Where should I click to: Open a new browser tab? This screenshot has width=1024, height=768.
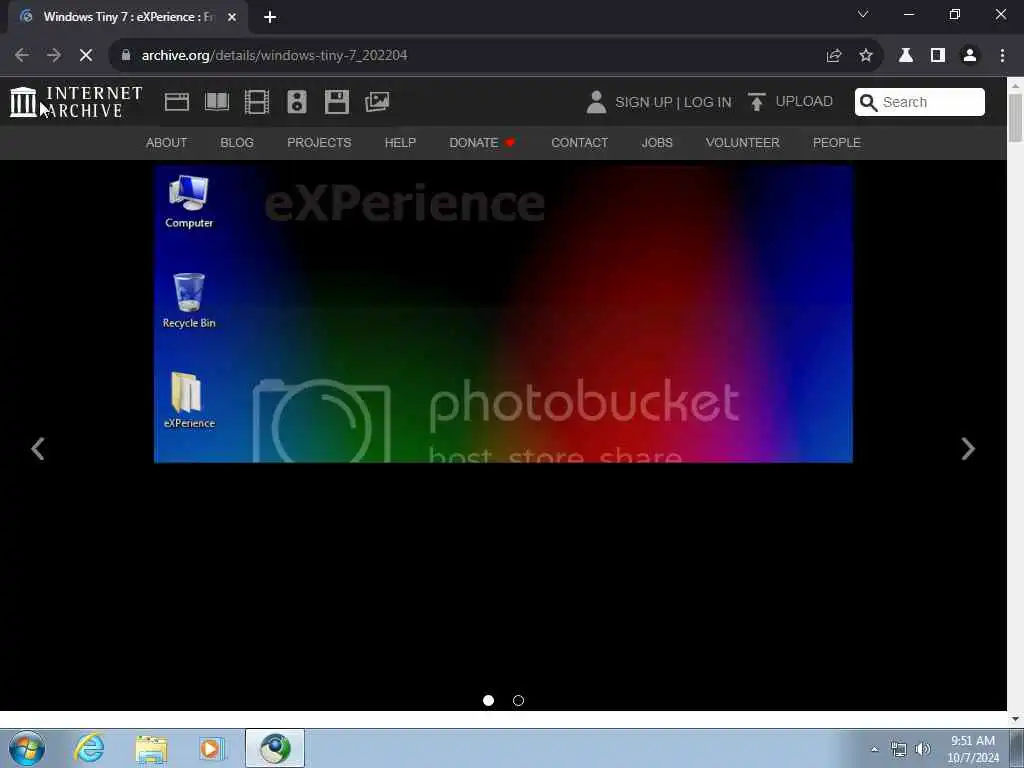click(x=270, y=17)
